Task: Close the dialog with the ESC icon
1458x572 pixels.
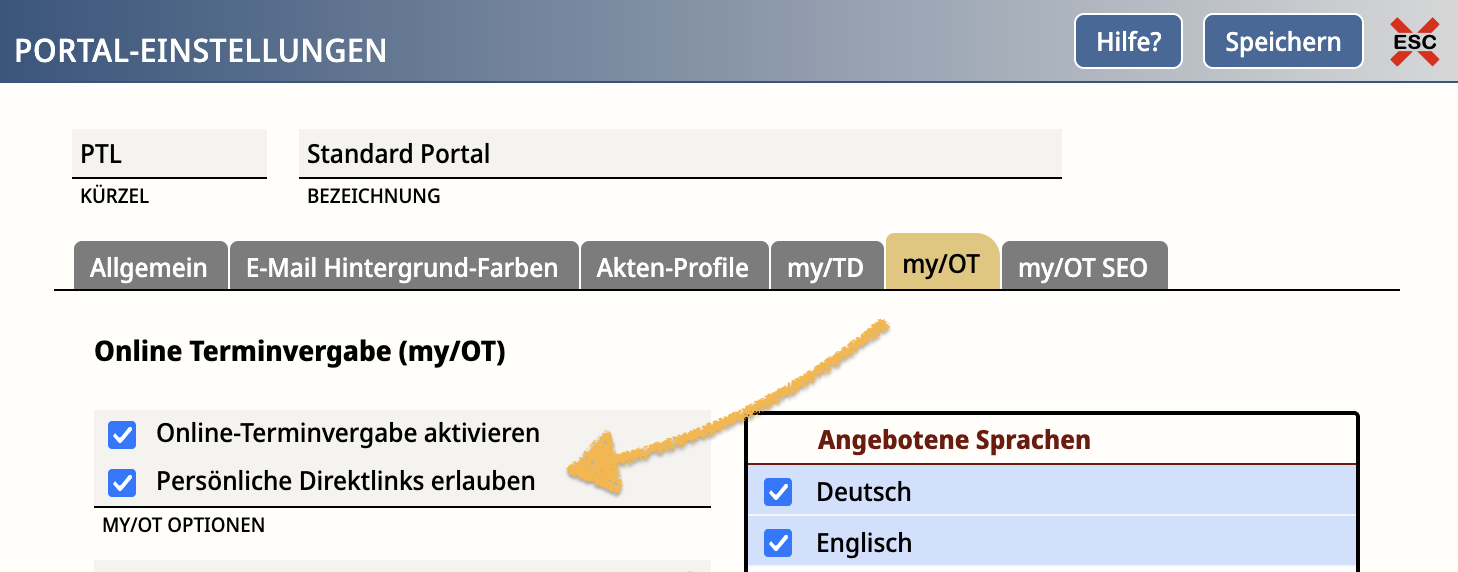Action: pyautogui.click(x=1414, y=42)
